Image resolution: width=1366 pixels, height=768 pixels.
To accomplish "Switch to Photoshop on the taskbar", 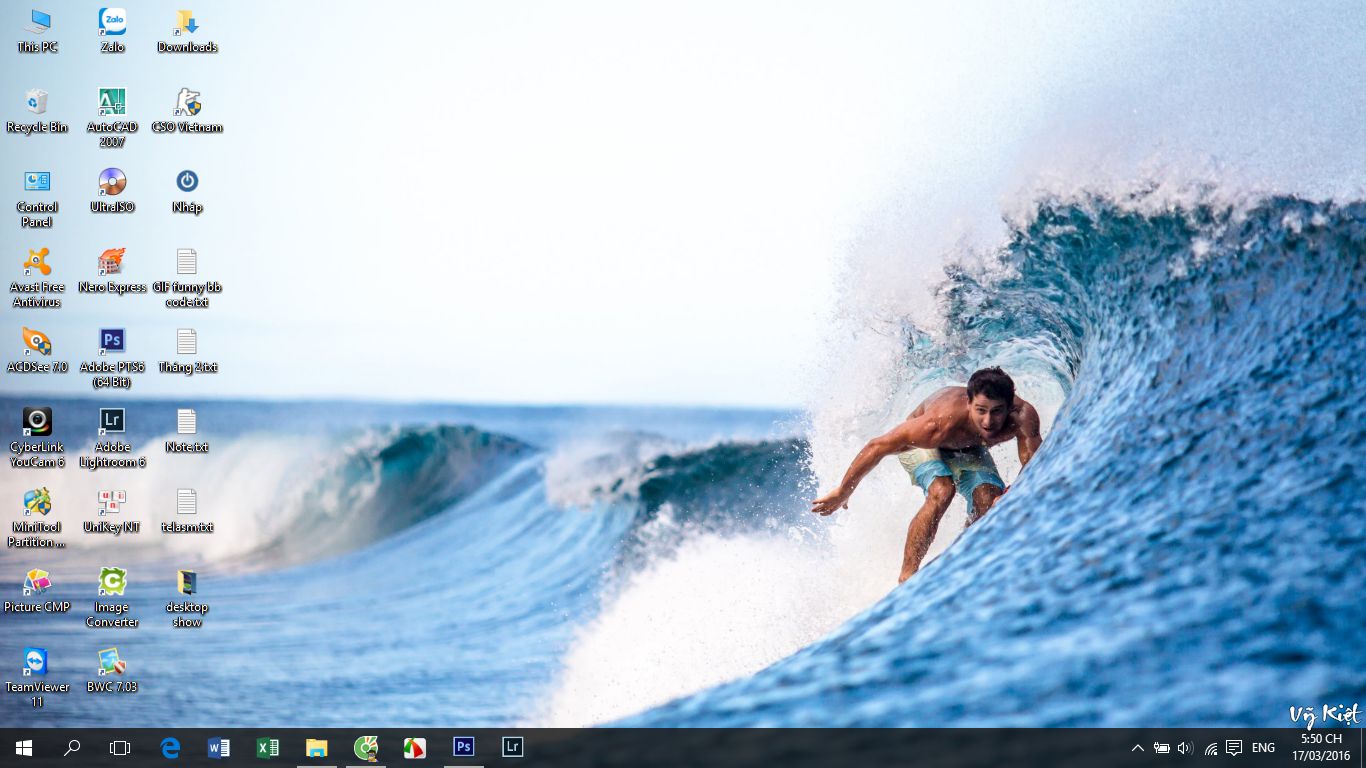I will click(464, 748).
